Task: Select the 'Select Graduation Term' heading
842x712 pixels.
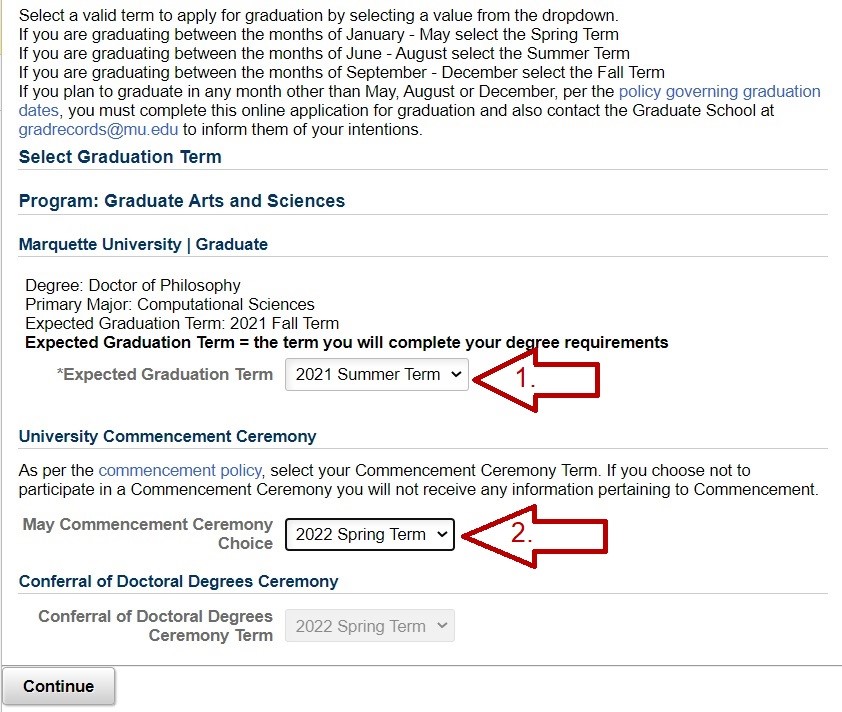Action: click(x=120, y=157)
